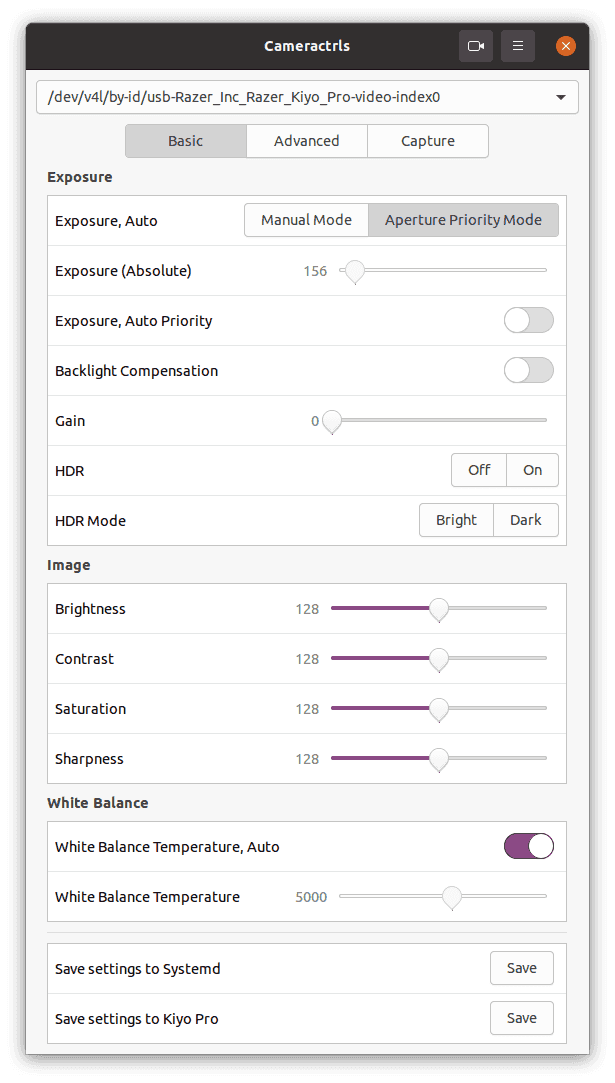Viewport: 615px width, 1083px height.
Task: Select the Basic tab
Action: pyautogui.click(x=186, y=141)
